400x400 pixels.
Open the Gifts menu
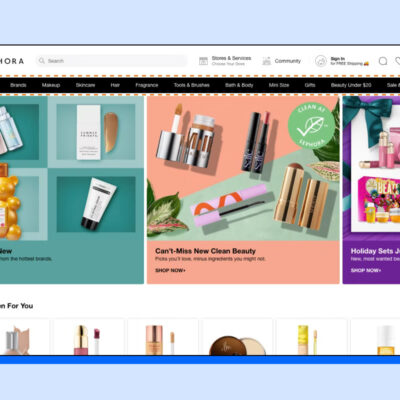(x=310, y=85)
